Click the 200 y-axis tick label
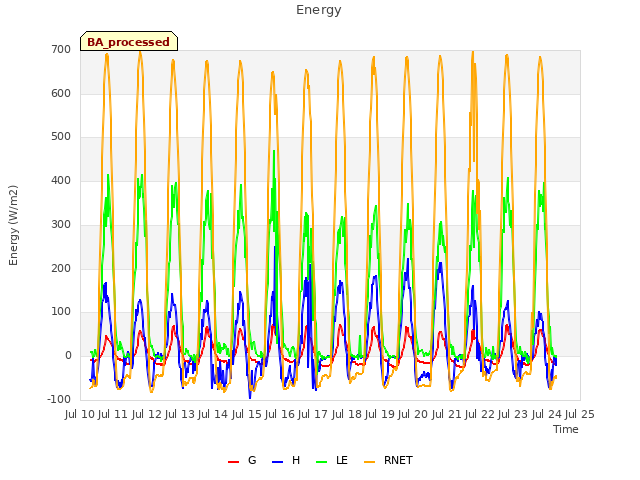Screen dimensions: 640x480 (61, 268)
